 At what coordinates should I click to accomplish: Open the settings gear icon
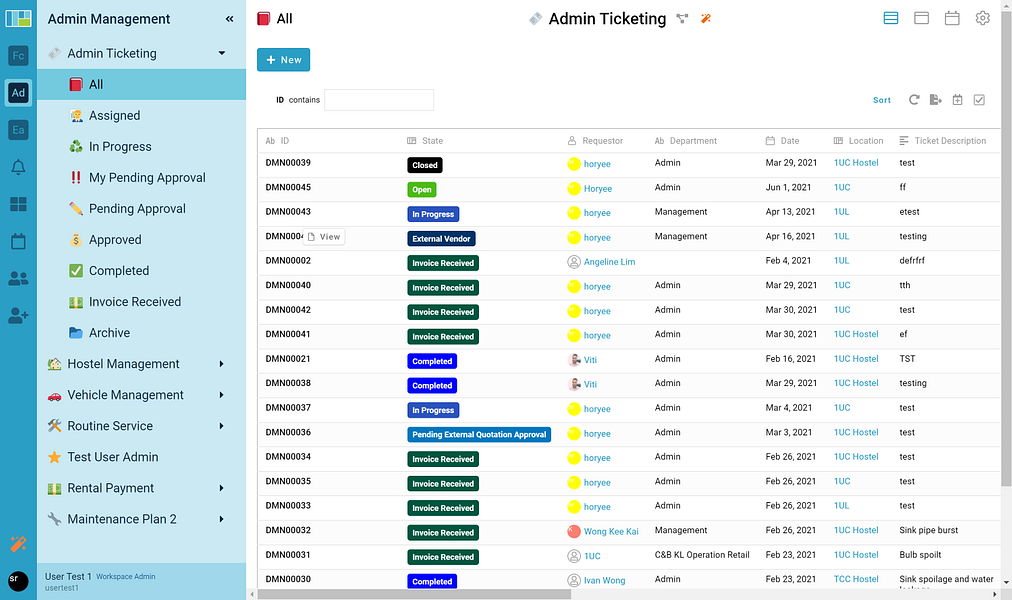click(x=982, y=18)
